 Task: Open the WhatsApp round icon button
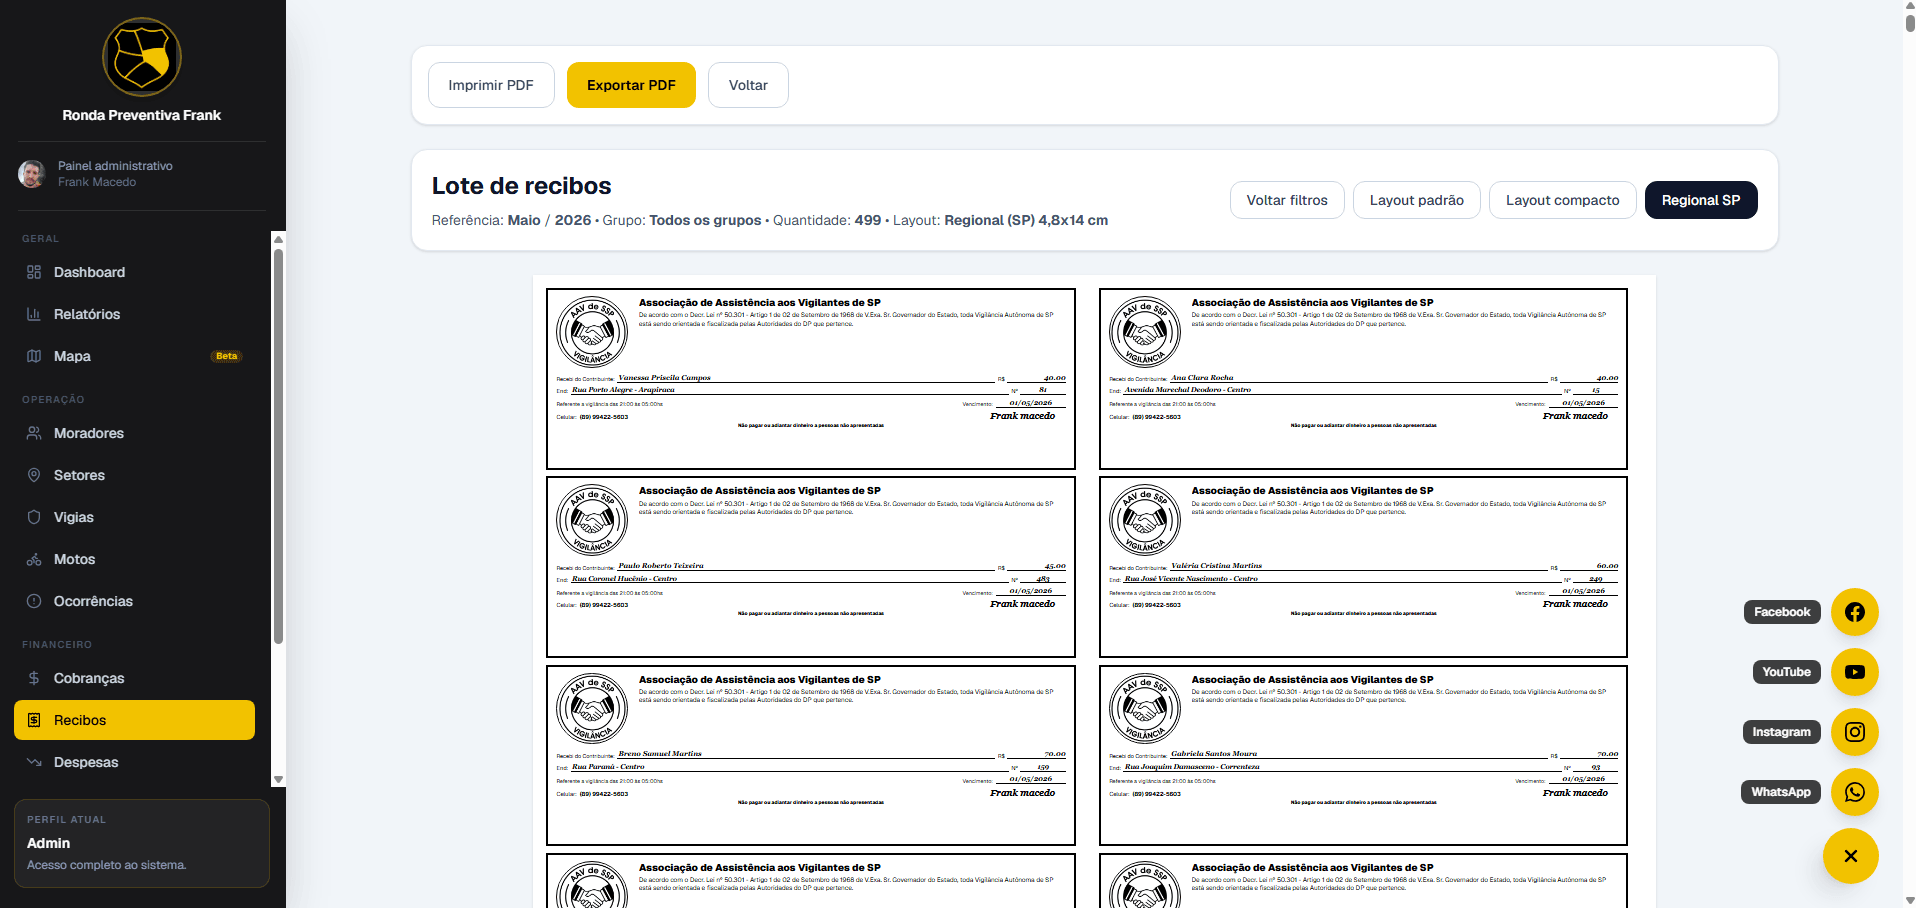(x=1855, y=792)
